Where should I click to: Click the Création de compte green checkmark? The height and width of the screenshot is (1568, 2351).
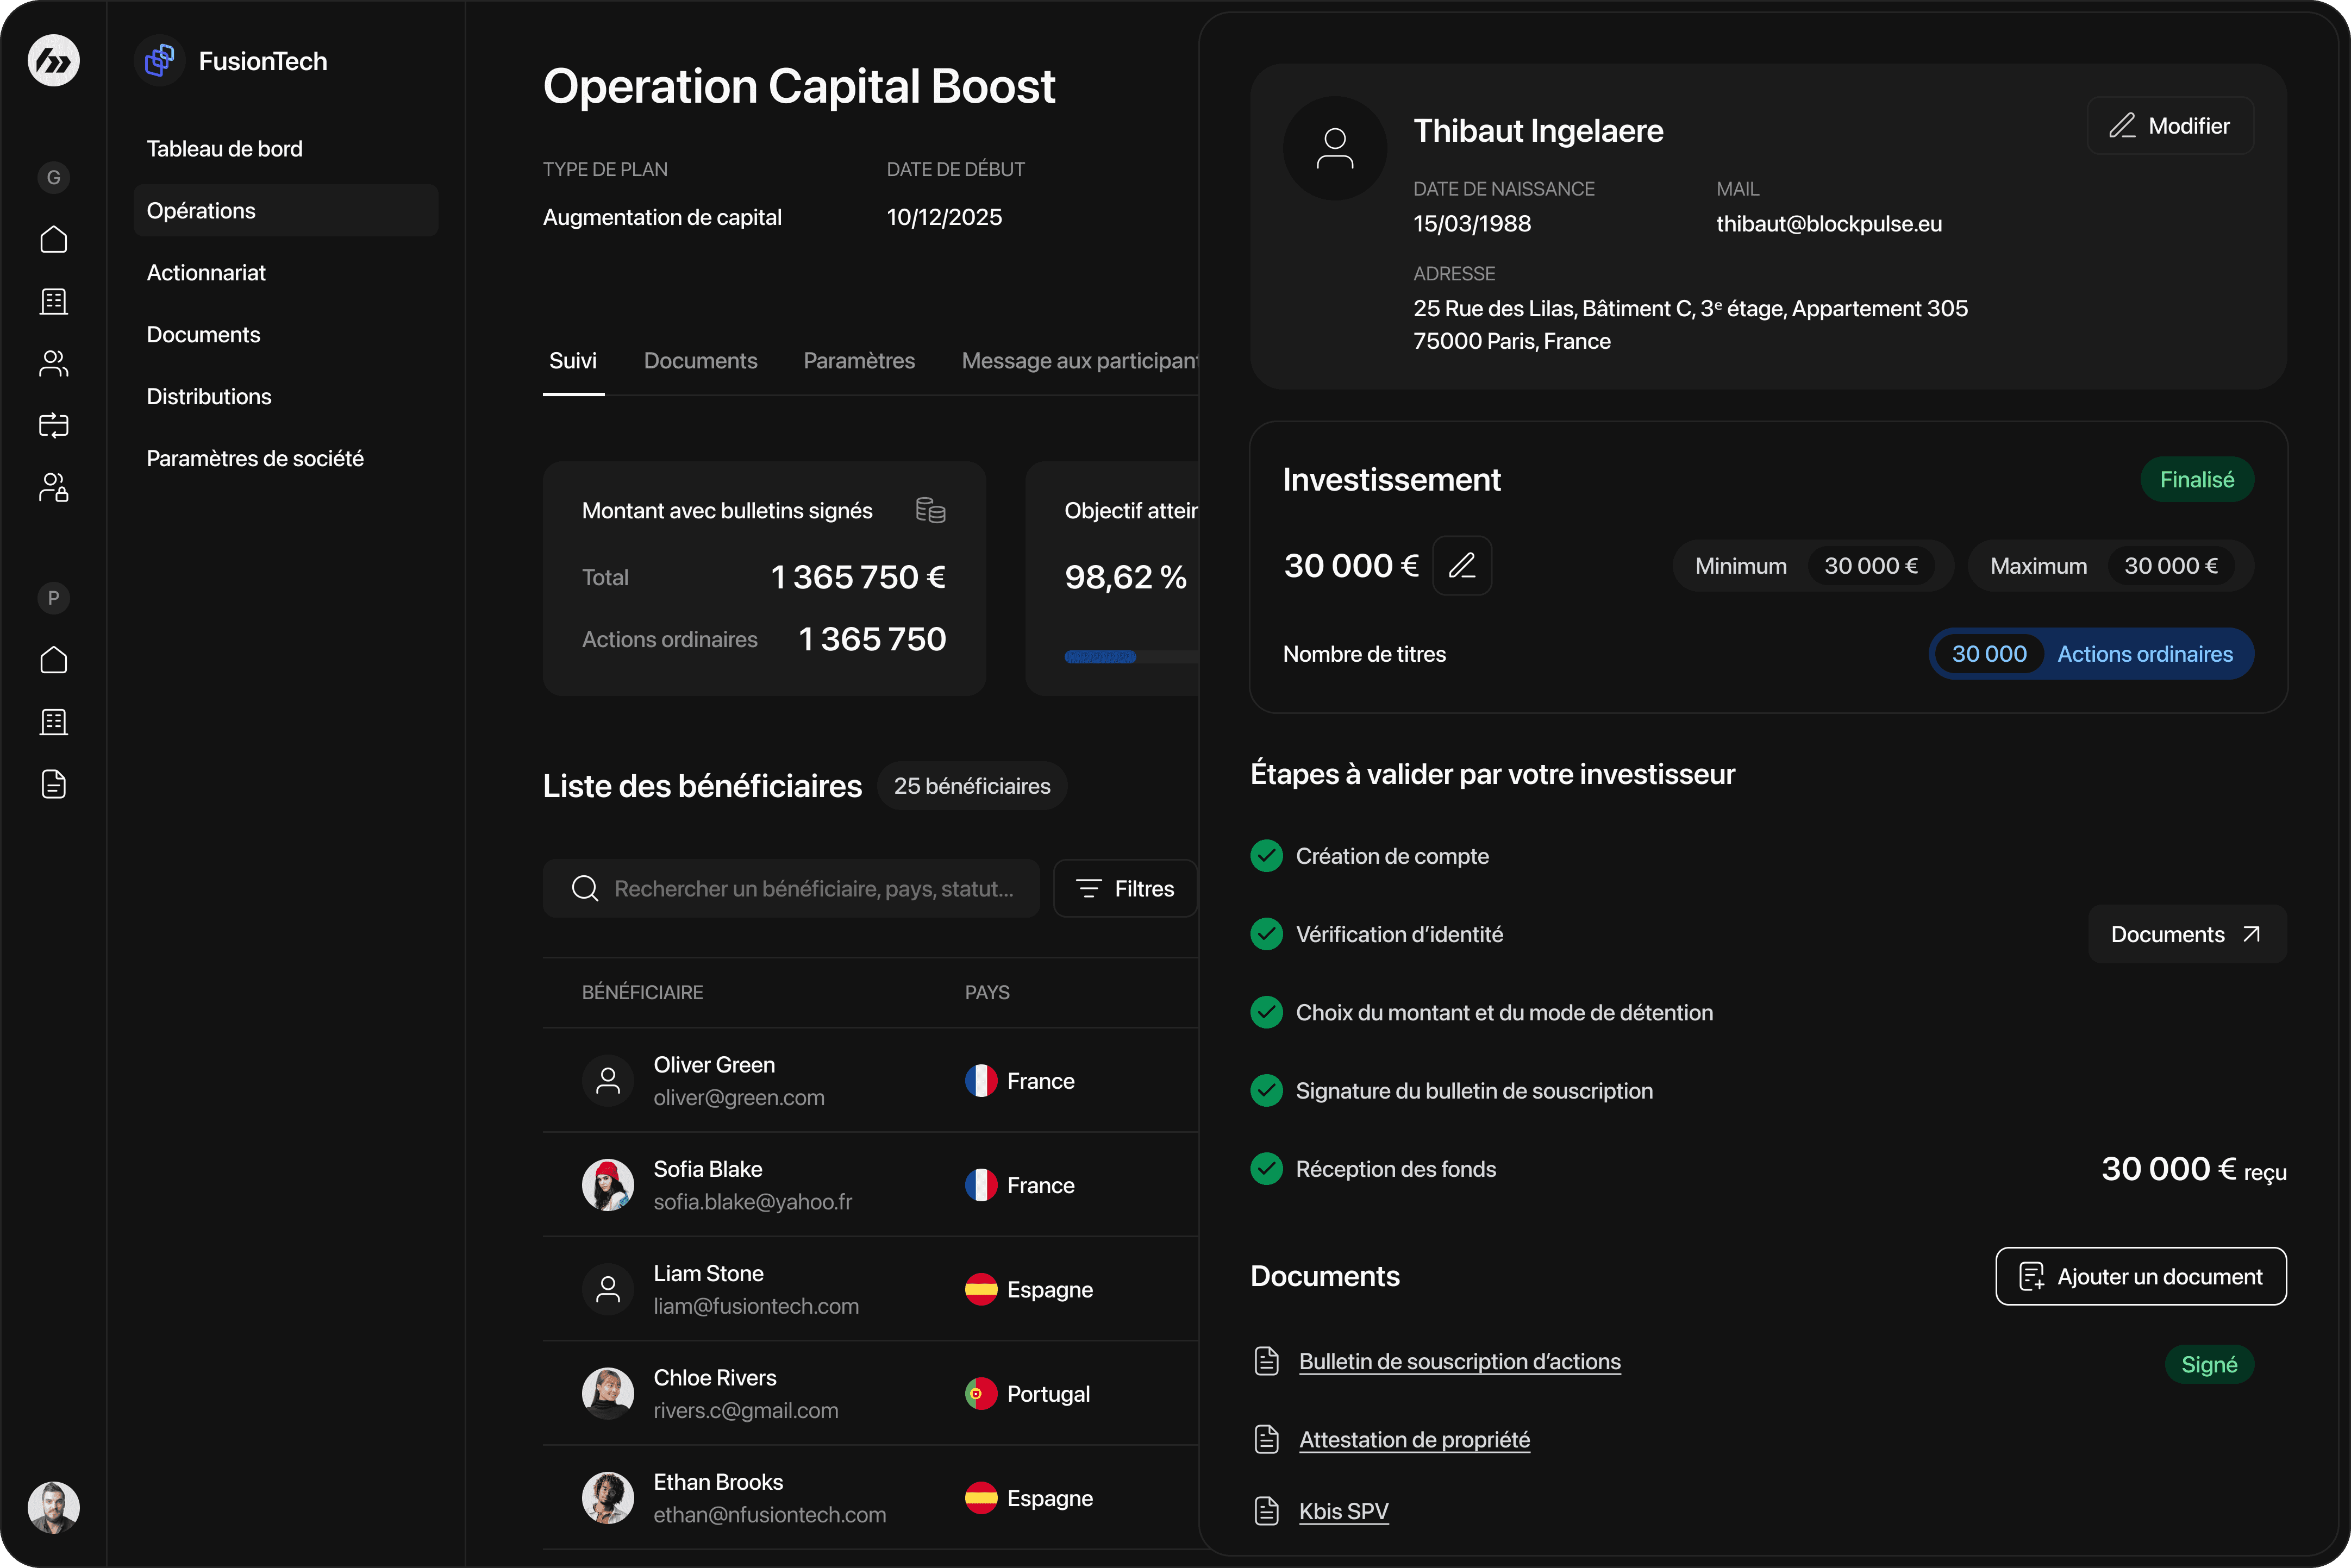click(1267, 856)
